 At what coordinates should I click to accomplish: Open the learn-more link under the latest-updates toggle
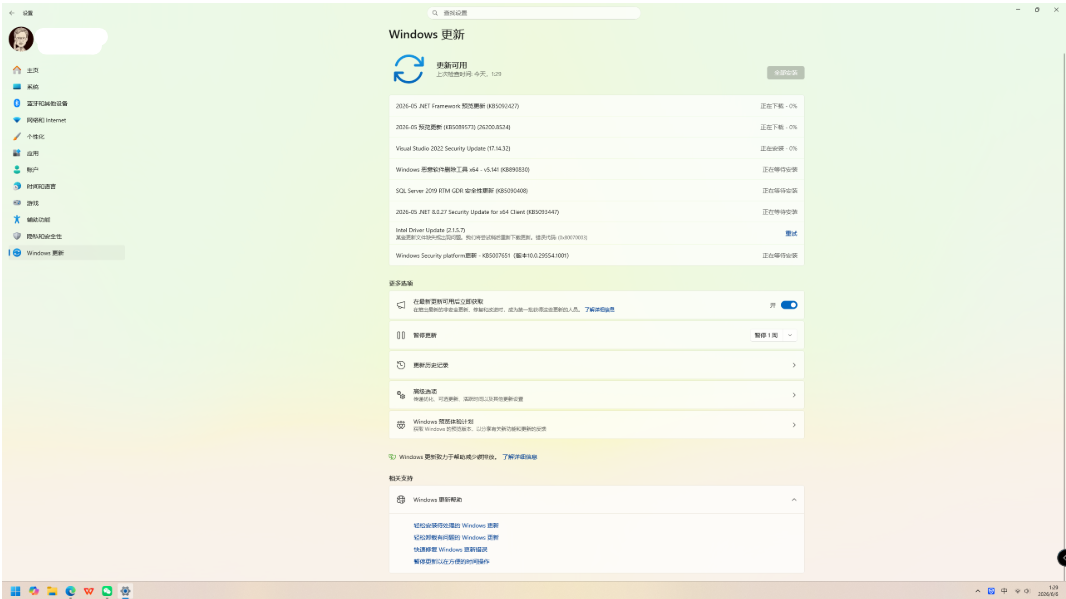[599, 309]
